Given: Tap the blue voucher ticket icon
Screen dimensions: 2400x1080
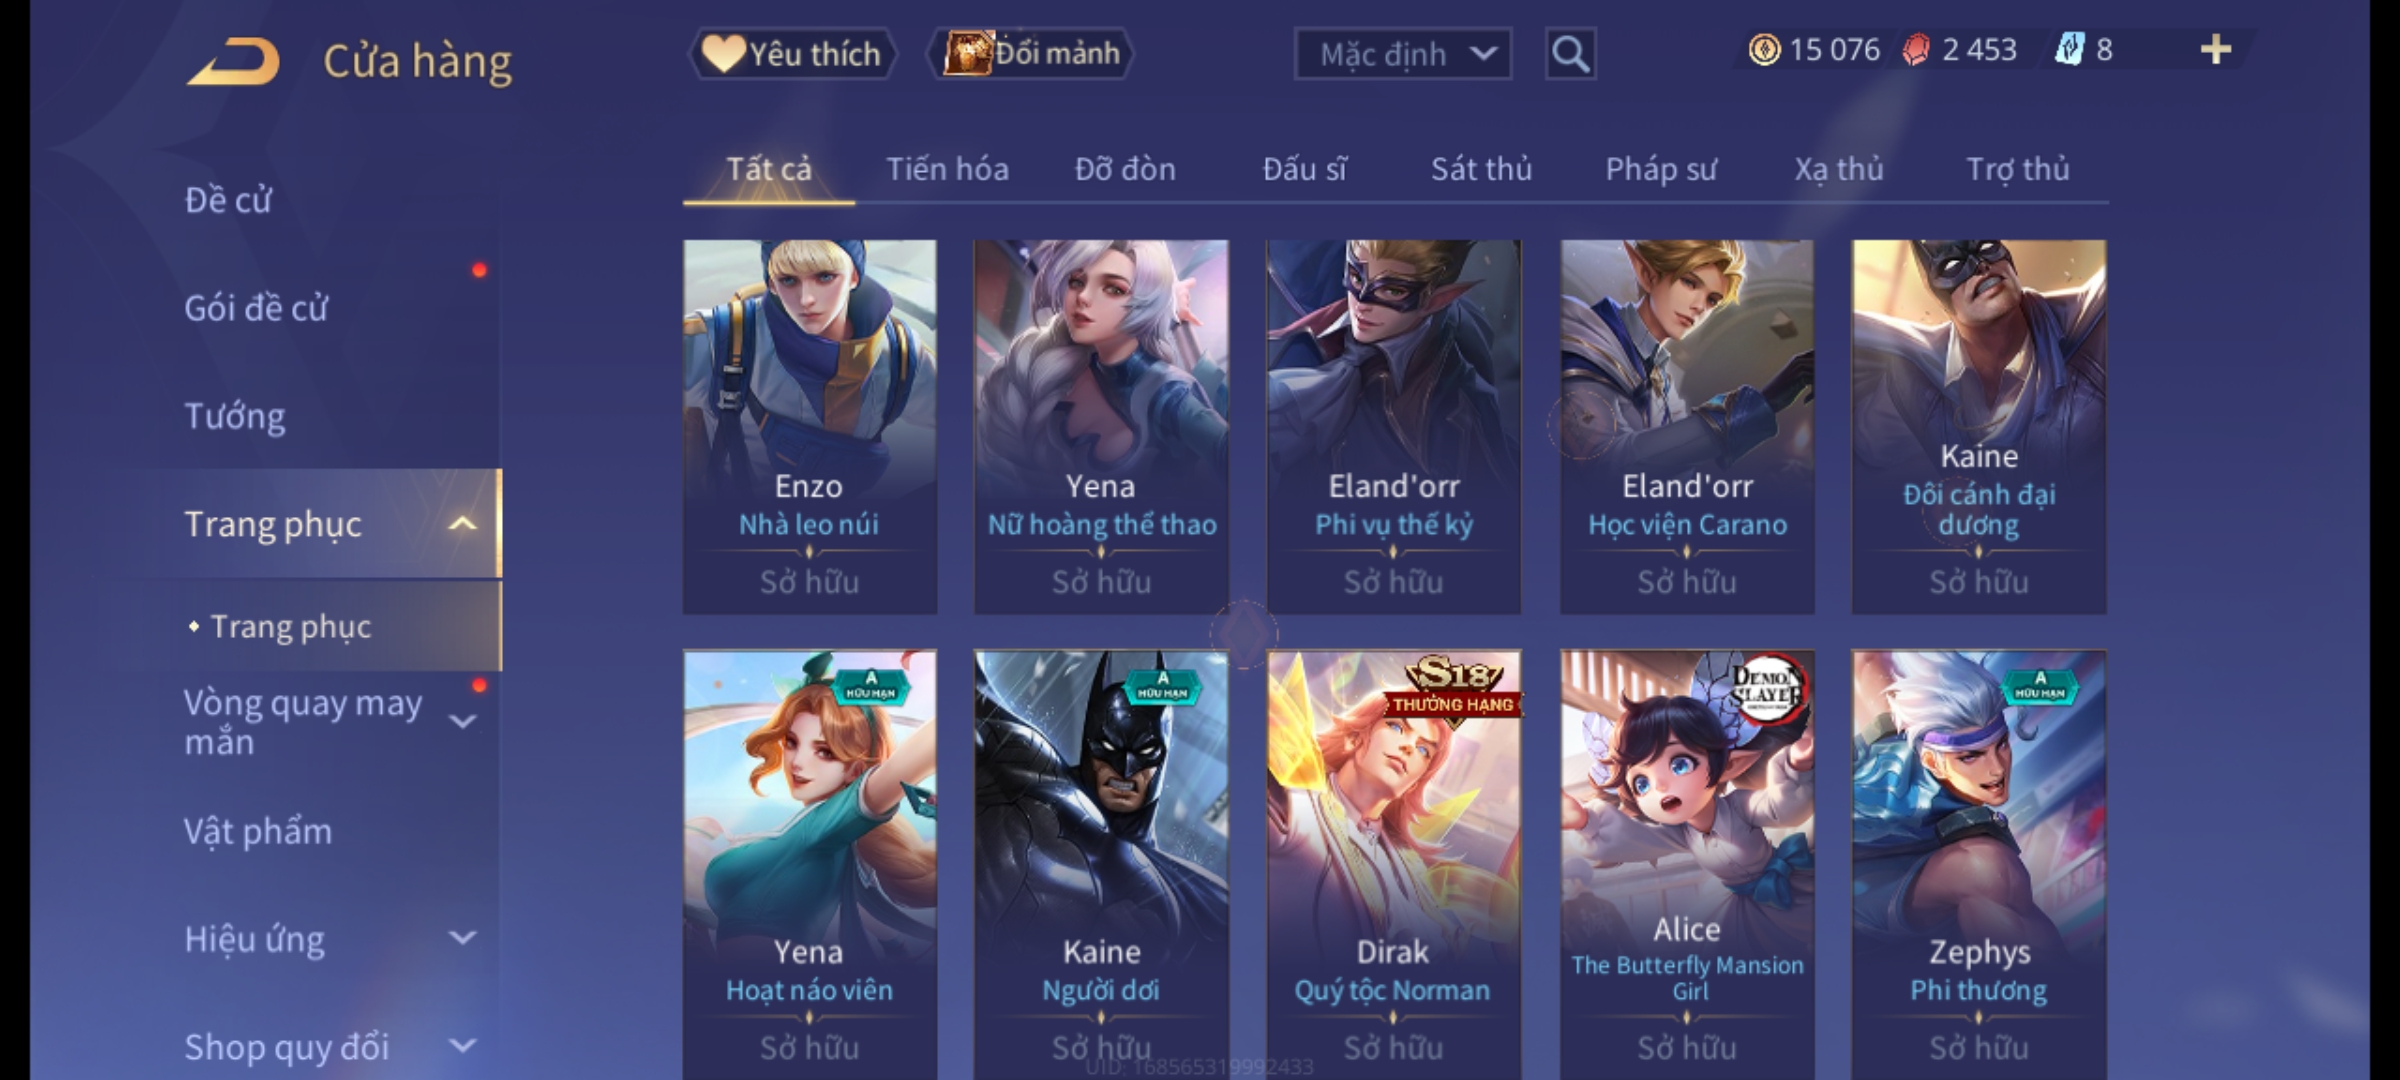Looking at the screenshot, I should (x=2068, y=50).
